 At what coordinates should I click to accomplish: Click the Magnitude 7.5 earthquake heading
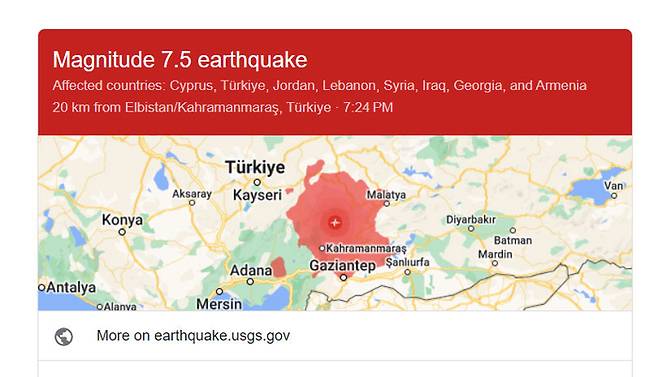(x=180, y=60)
